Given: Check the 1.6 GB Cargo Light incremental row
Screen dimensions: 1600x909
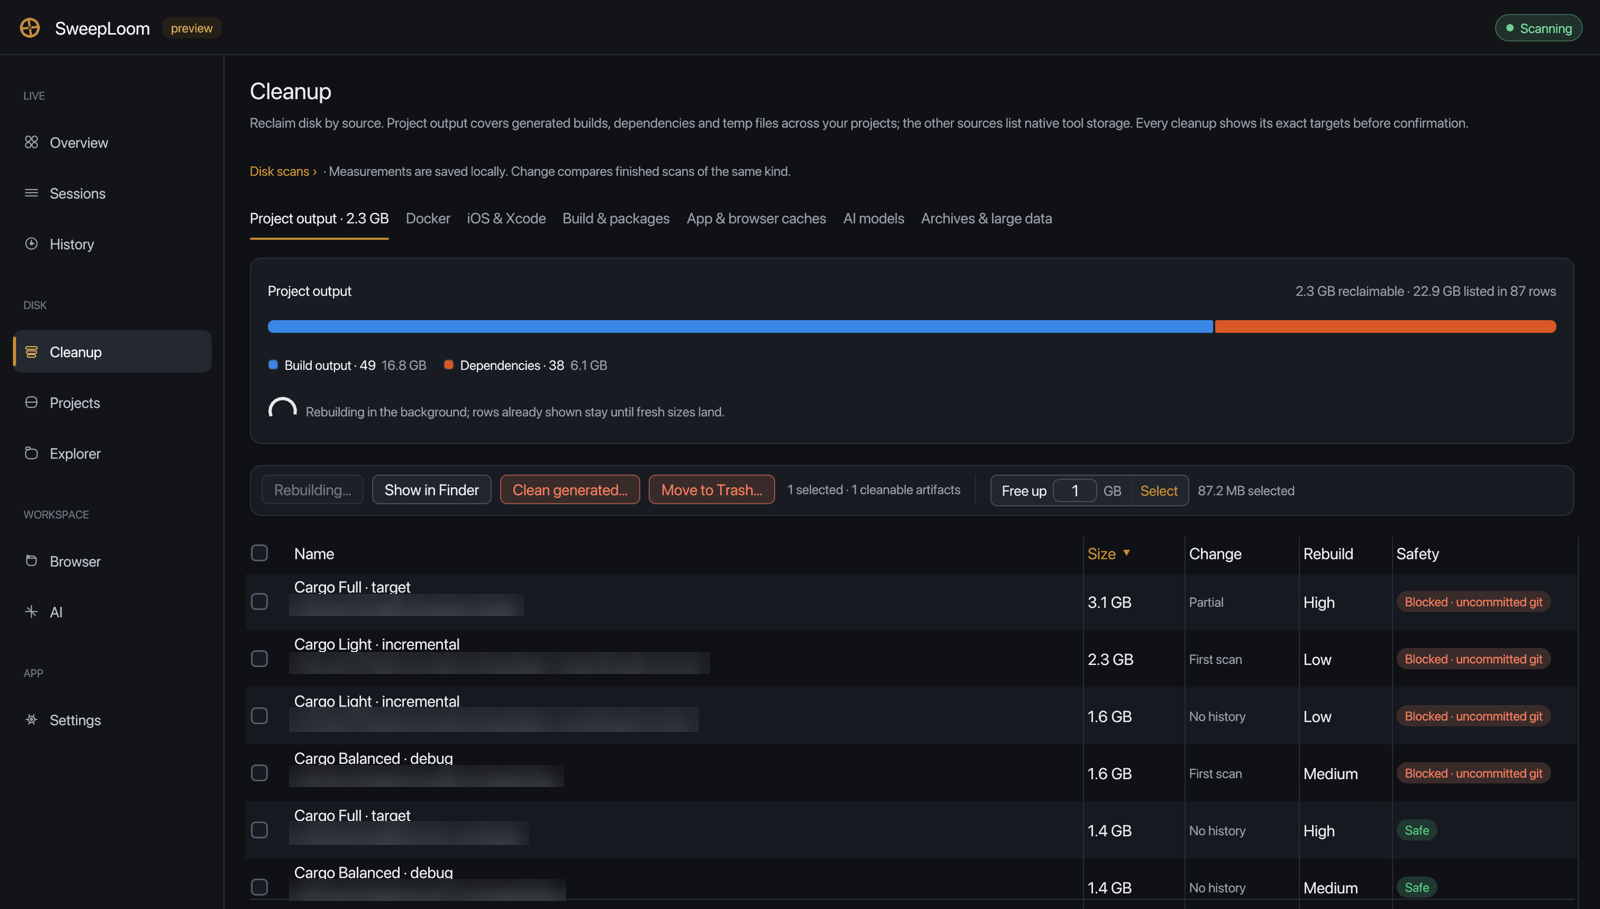Looking at the screenshot, I should click(x=260, y=716).
